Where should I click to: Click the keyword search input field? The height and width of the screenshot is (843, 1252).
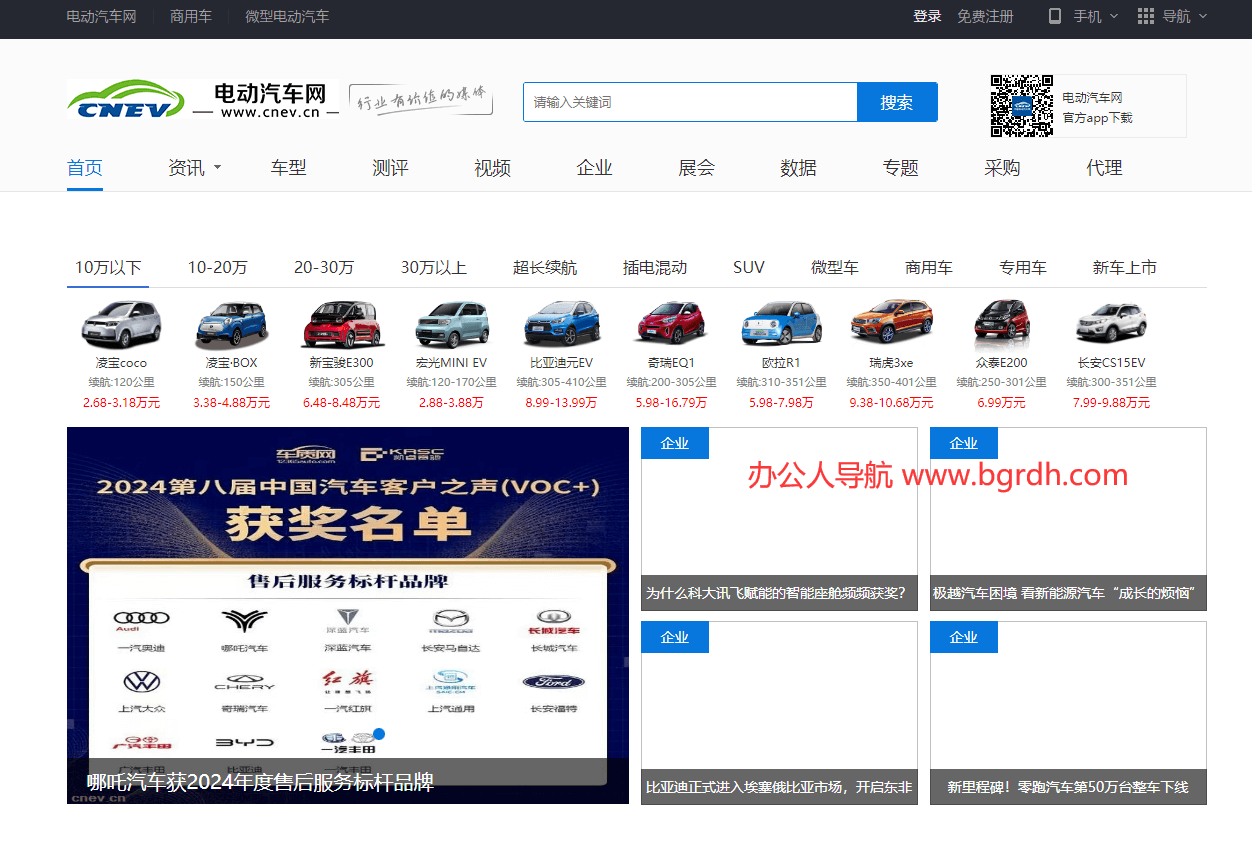click(689, 101)
